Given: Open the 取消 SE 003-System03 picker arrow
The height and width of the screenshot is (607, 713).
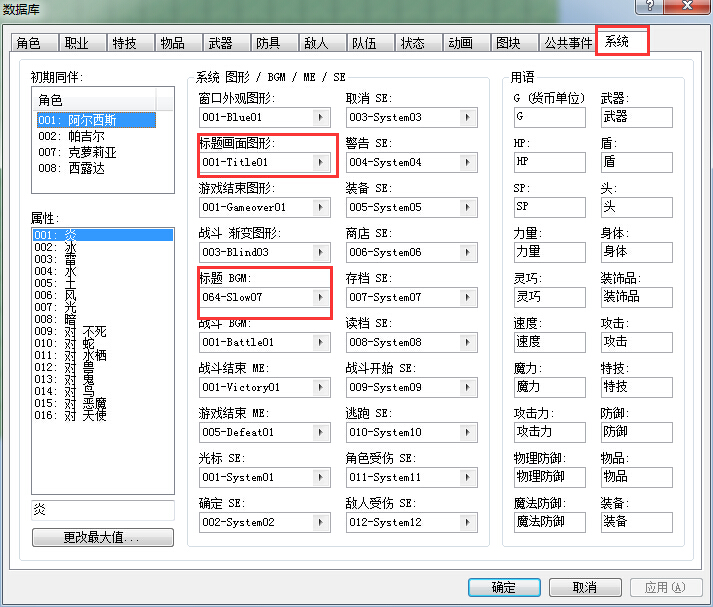Looking at the screenshot, I should pyautogui.click(x=467, y=117).
